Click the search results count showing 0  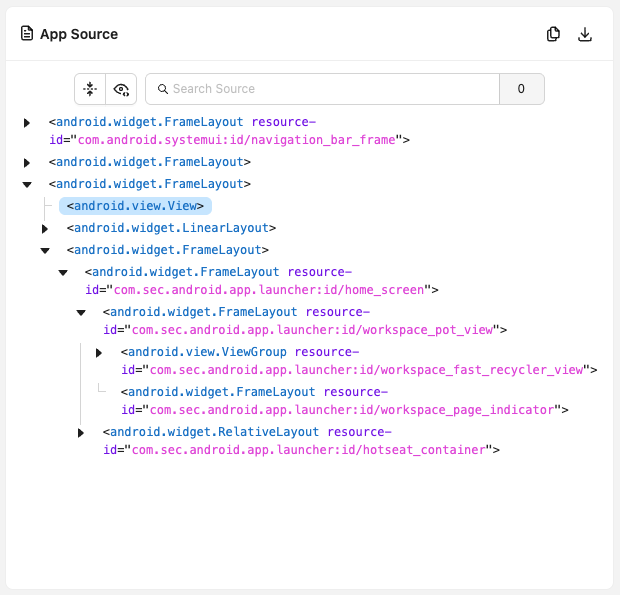coord(522,89)
